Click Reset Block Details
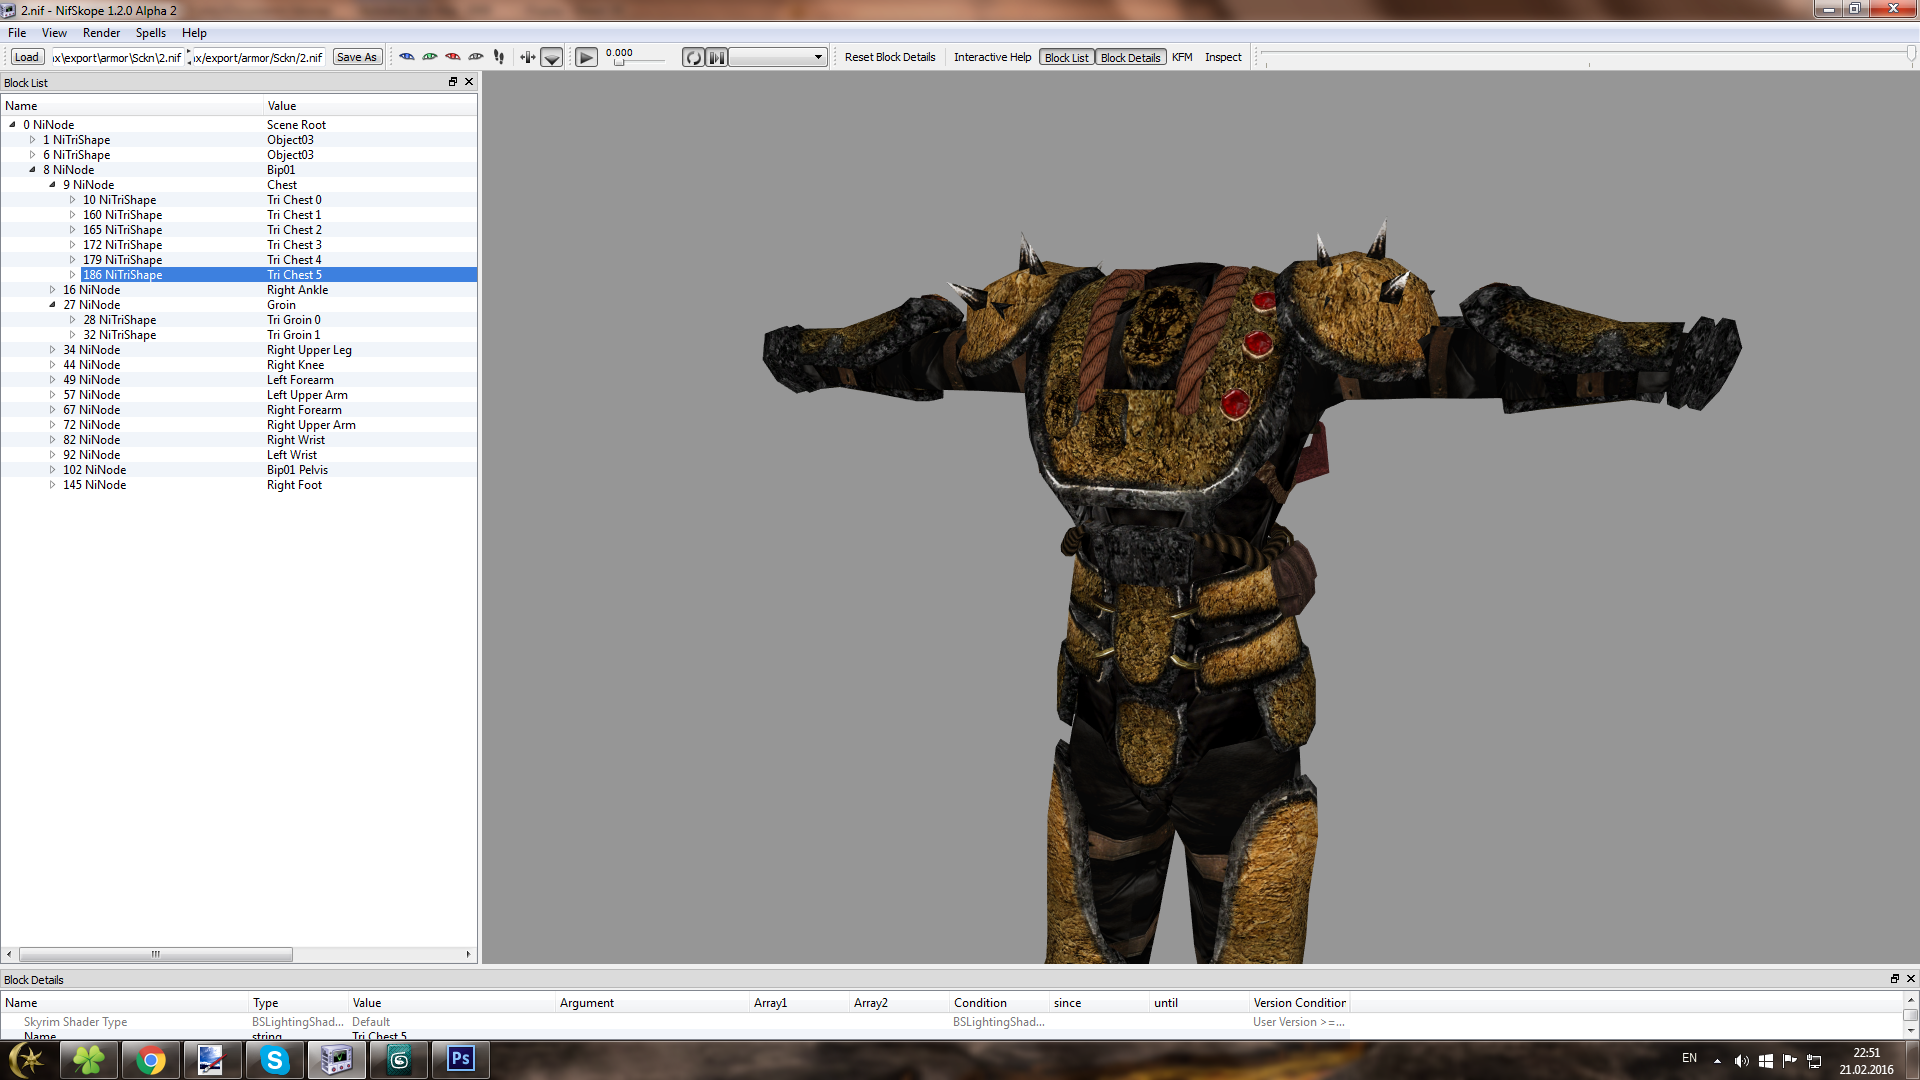The width and height of the screenshot is (1920, 1080). pos(890,57)
